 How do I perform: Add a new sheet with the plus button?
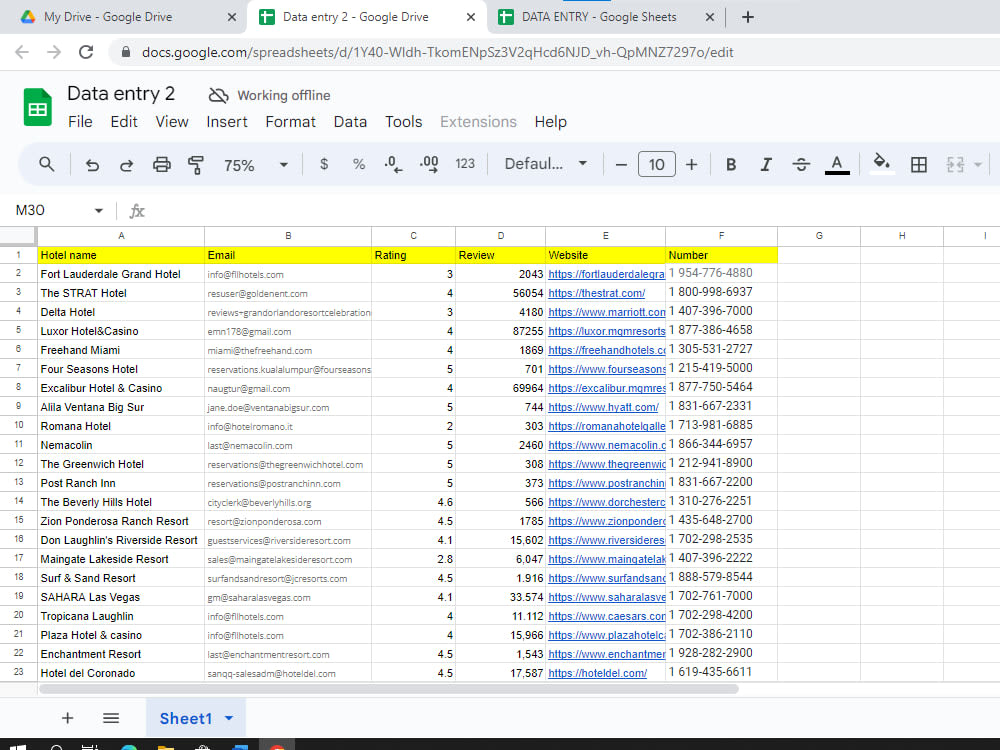(x=67, y=718)
